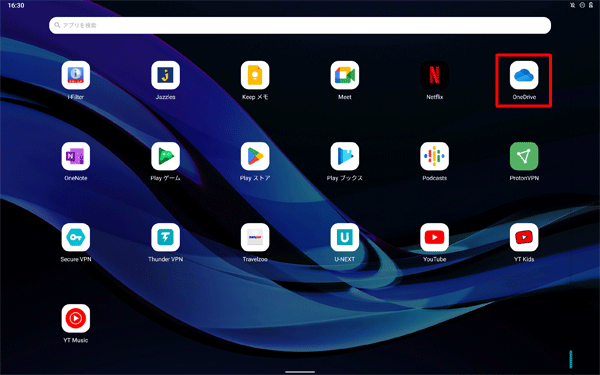Open Play ブックス app
The width and height of the screenshot is (600, 375).
point(344,156)
